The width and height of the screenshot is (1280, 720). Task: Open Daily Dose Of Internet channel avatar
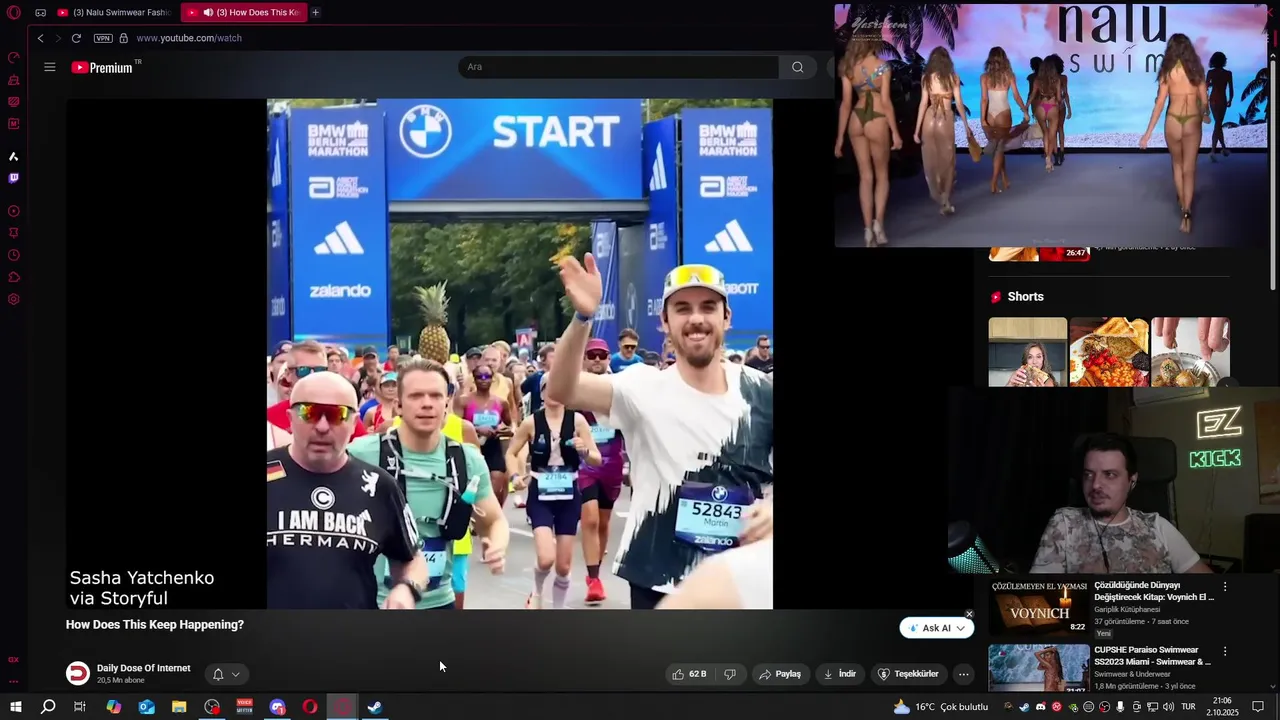point(78,673)
